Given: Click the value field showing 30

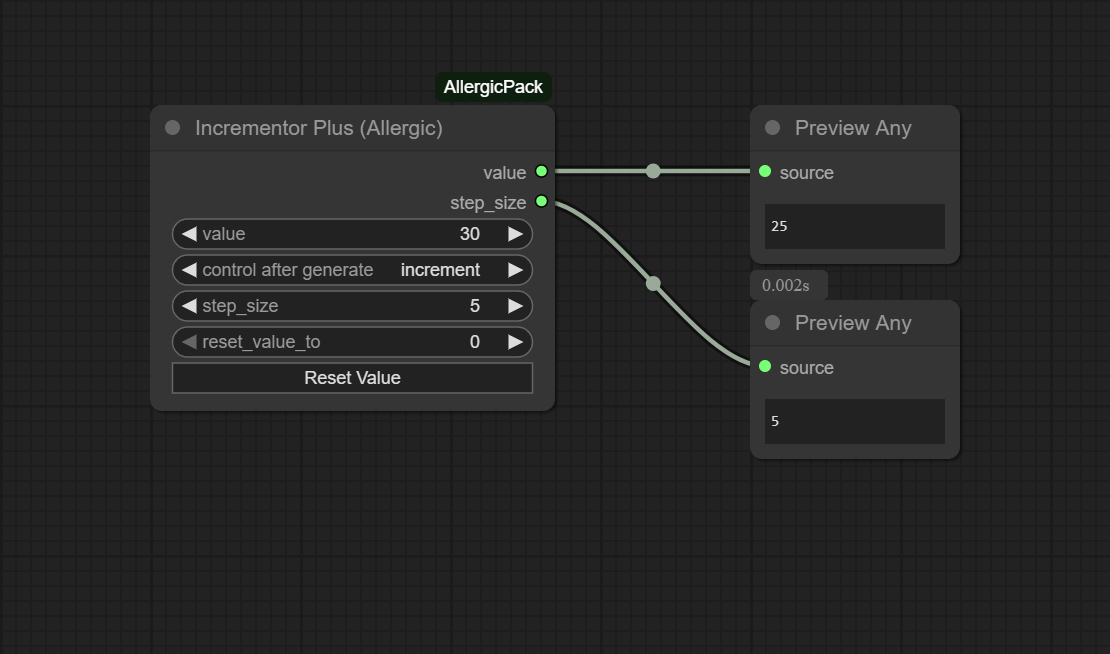Looking at the screenshot, I should pyautogui.click(x=353, y=234).
